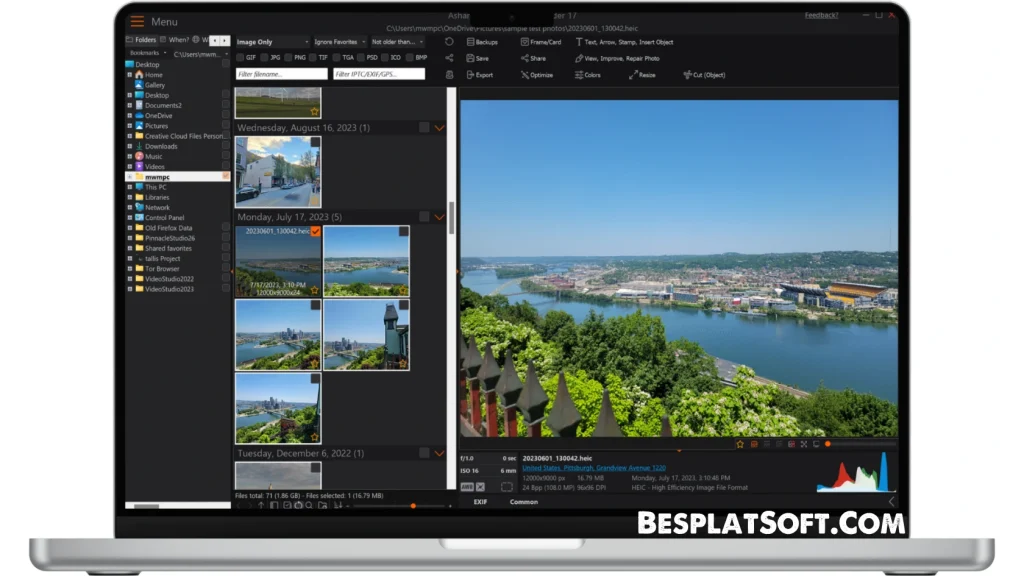Open Text, Arrow, Stamp, Insert Object tool
Image resolution: width=1024 pixels, height=576 pixels.
(627, 42)
